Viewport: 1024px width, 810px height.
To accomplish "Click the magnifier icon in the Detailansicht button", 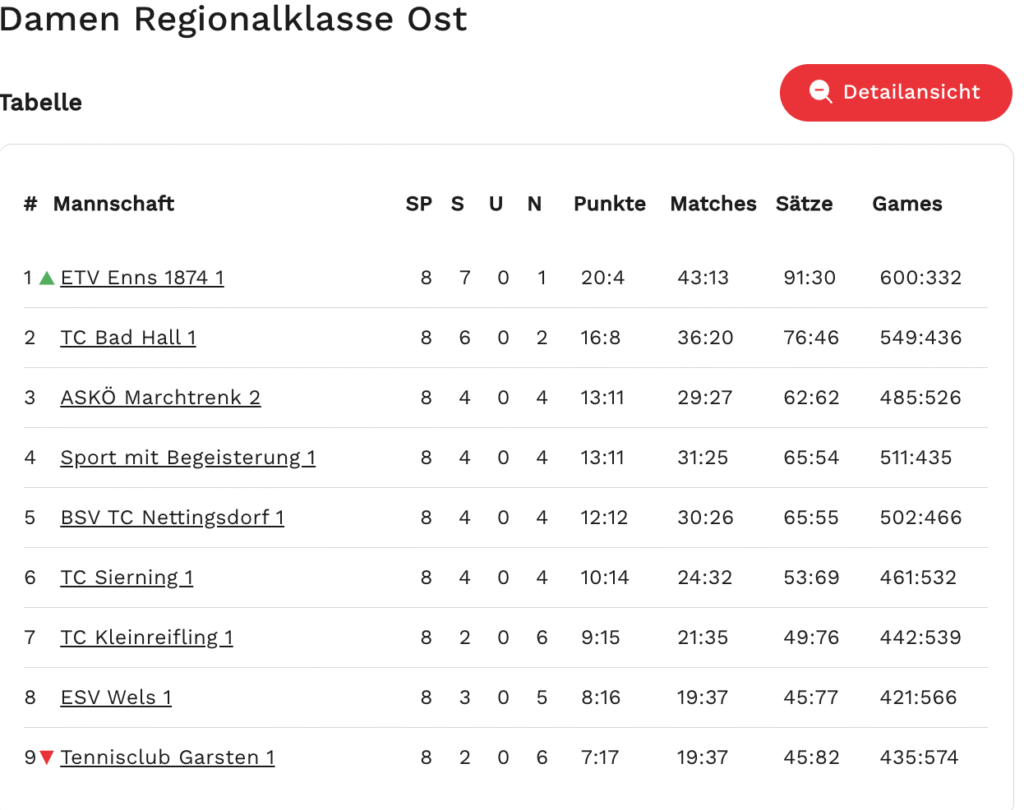I will [821, 92].
